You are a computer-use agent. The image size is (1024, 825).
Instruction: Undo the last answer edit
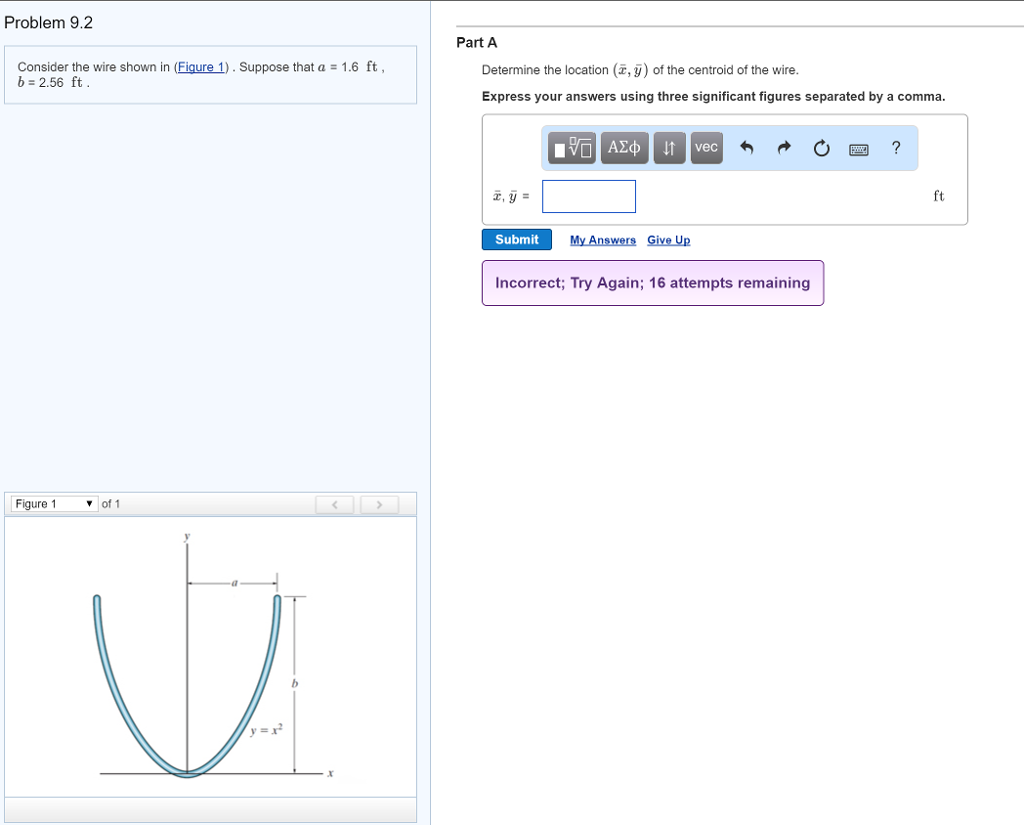[x=746, y=147]
